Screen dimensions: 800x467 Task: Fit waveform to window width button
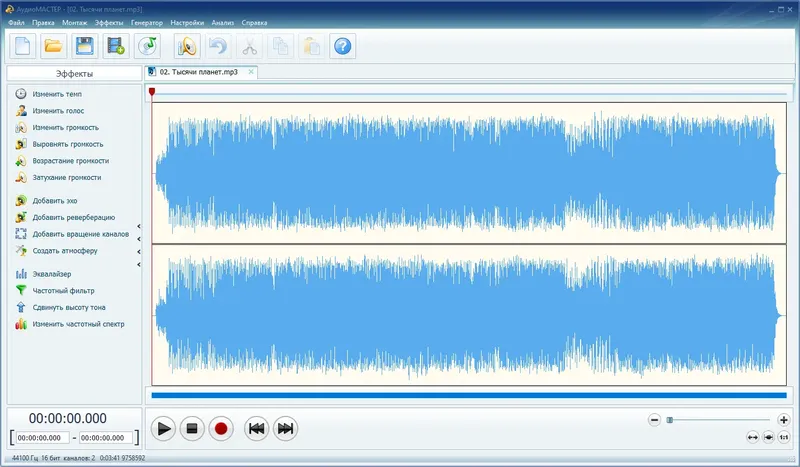click(753, 437)
